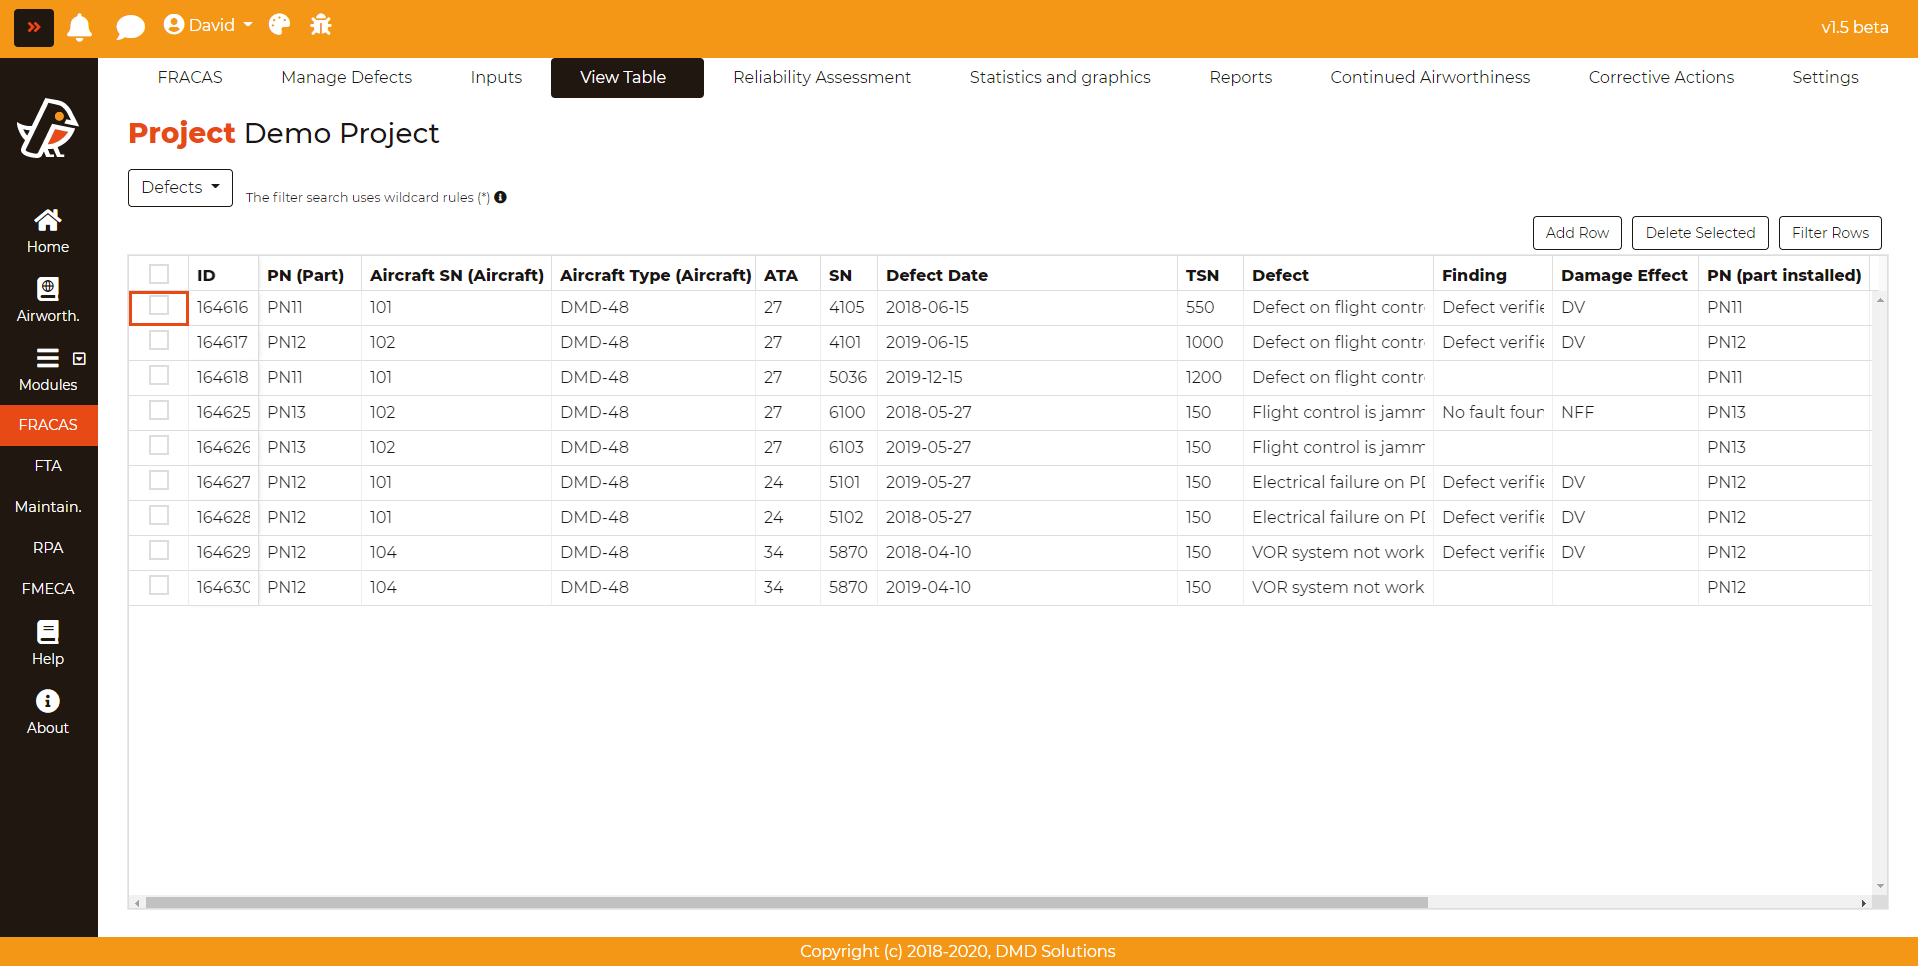Check the row checkbox for ID 164617
Image resolution: width=1918 pixels, height=966 pixels.
(x=159, y=341)
